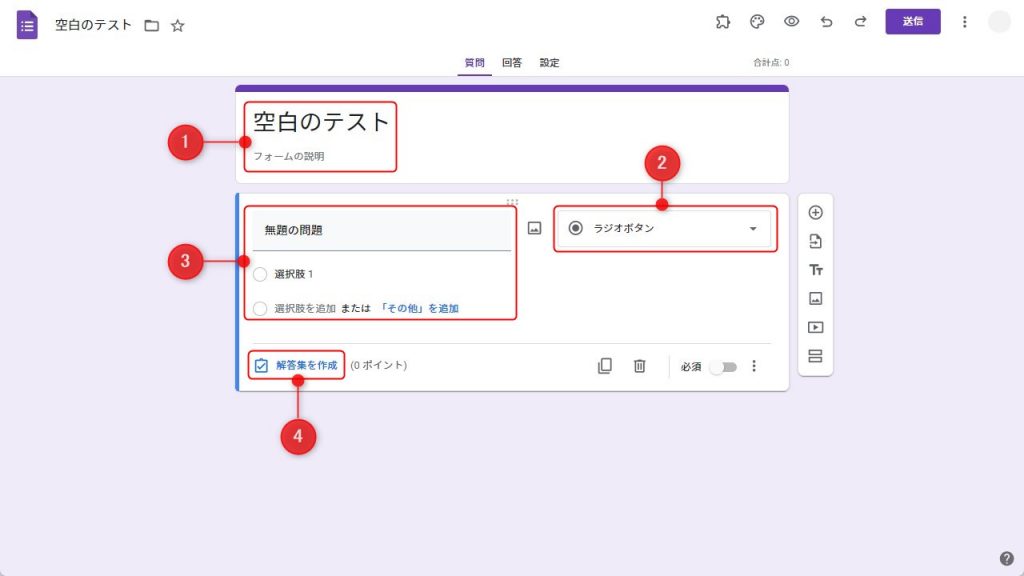Import questions from the sidebar
Viewport: 1024px width, 576px height.
pyautogui.click(x=815, y=241)
